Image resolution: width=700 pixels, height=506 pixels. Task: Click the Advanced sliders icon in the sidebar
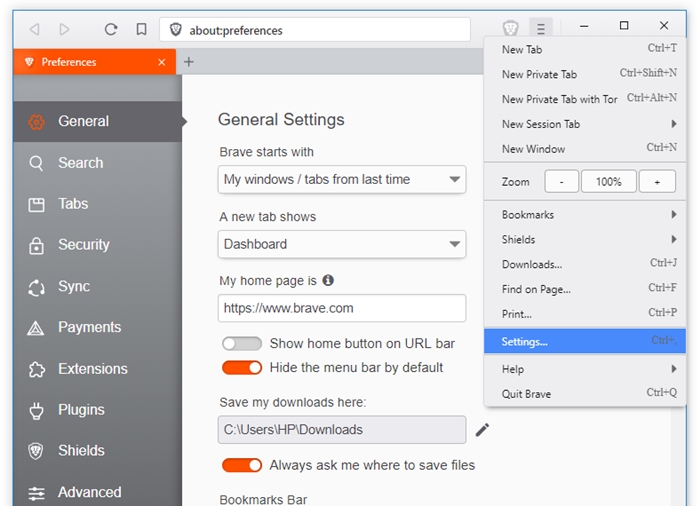click(36, 493)
